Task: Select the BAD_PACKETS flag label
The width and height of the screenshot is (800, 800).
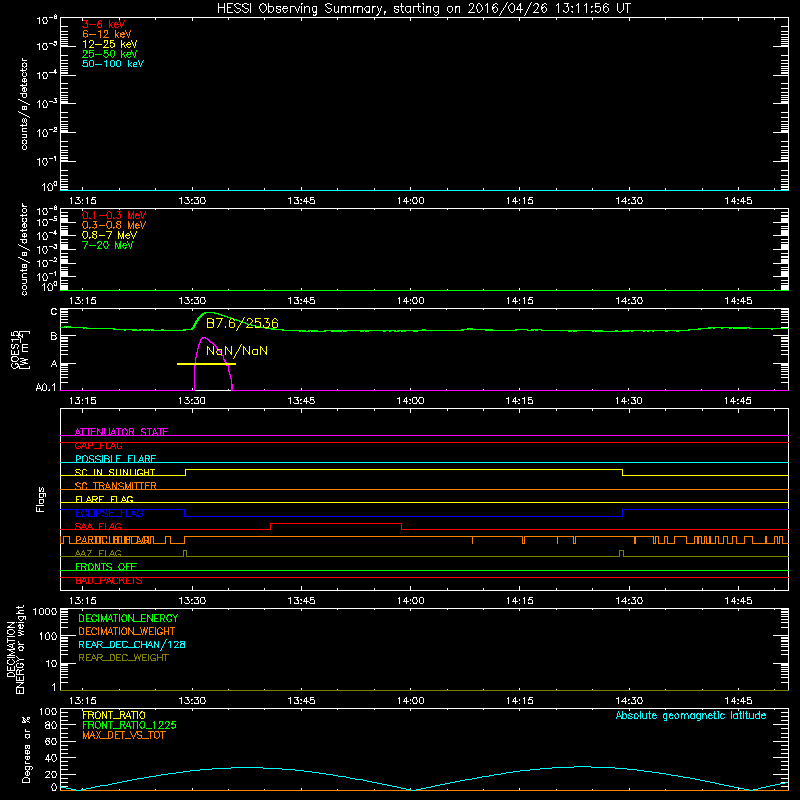Action: pos(109,580)
